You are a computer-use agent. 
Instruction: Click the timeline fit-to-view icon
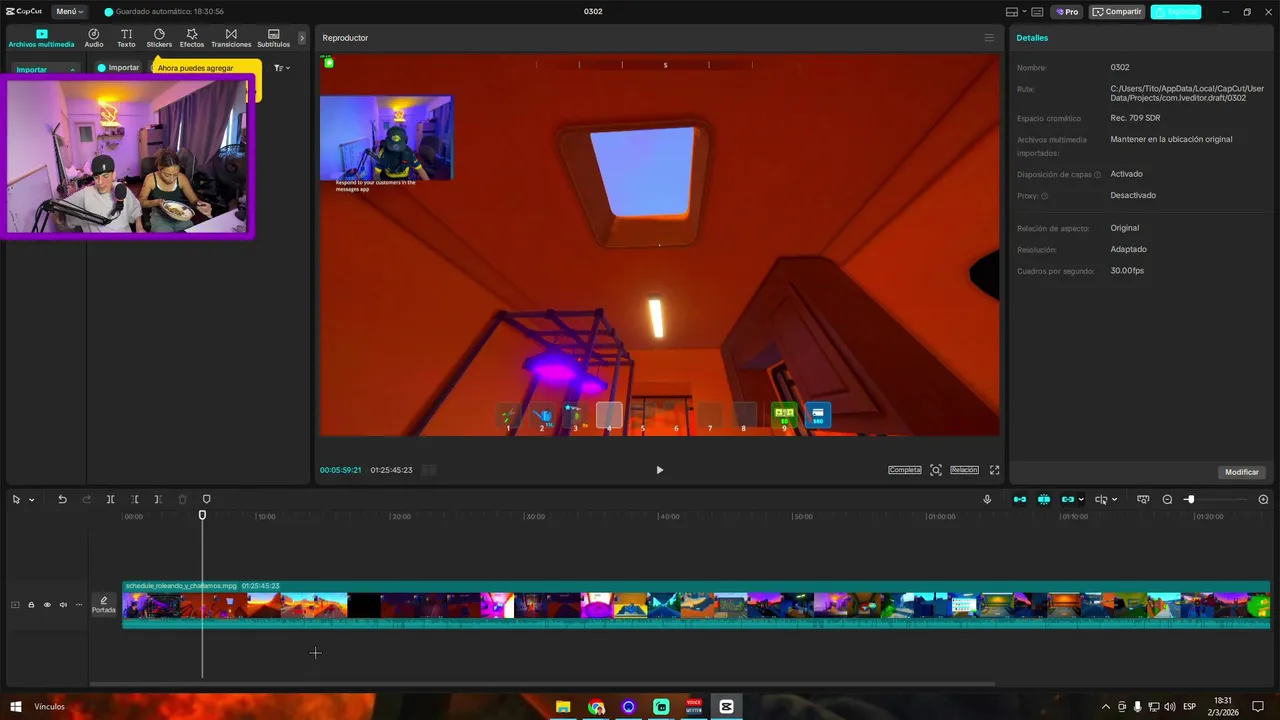point(1144,499)
